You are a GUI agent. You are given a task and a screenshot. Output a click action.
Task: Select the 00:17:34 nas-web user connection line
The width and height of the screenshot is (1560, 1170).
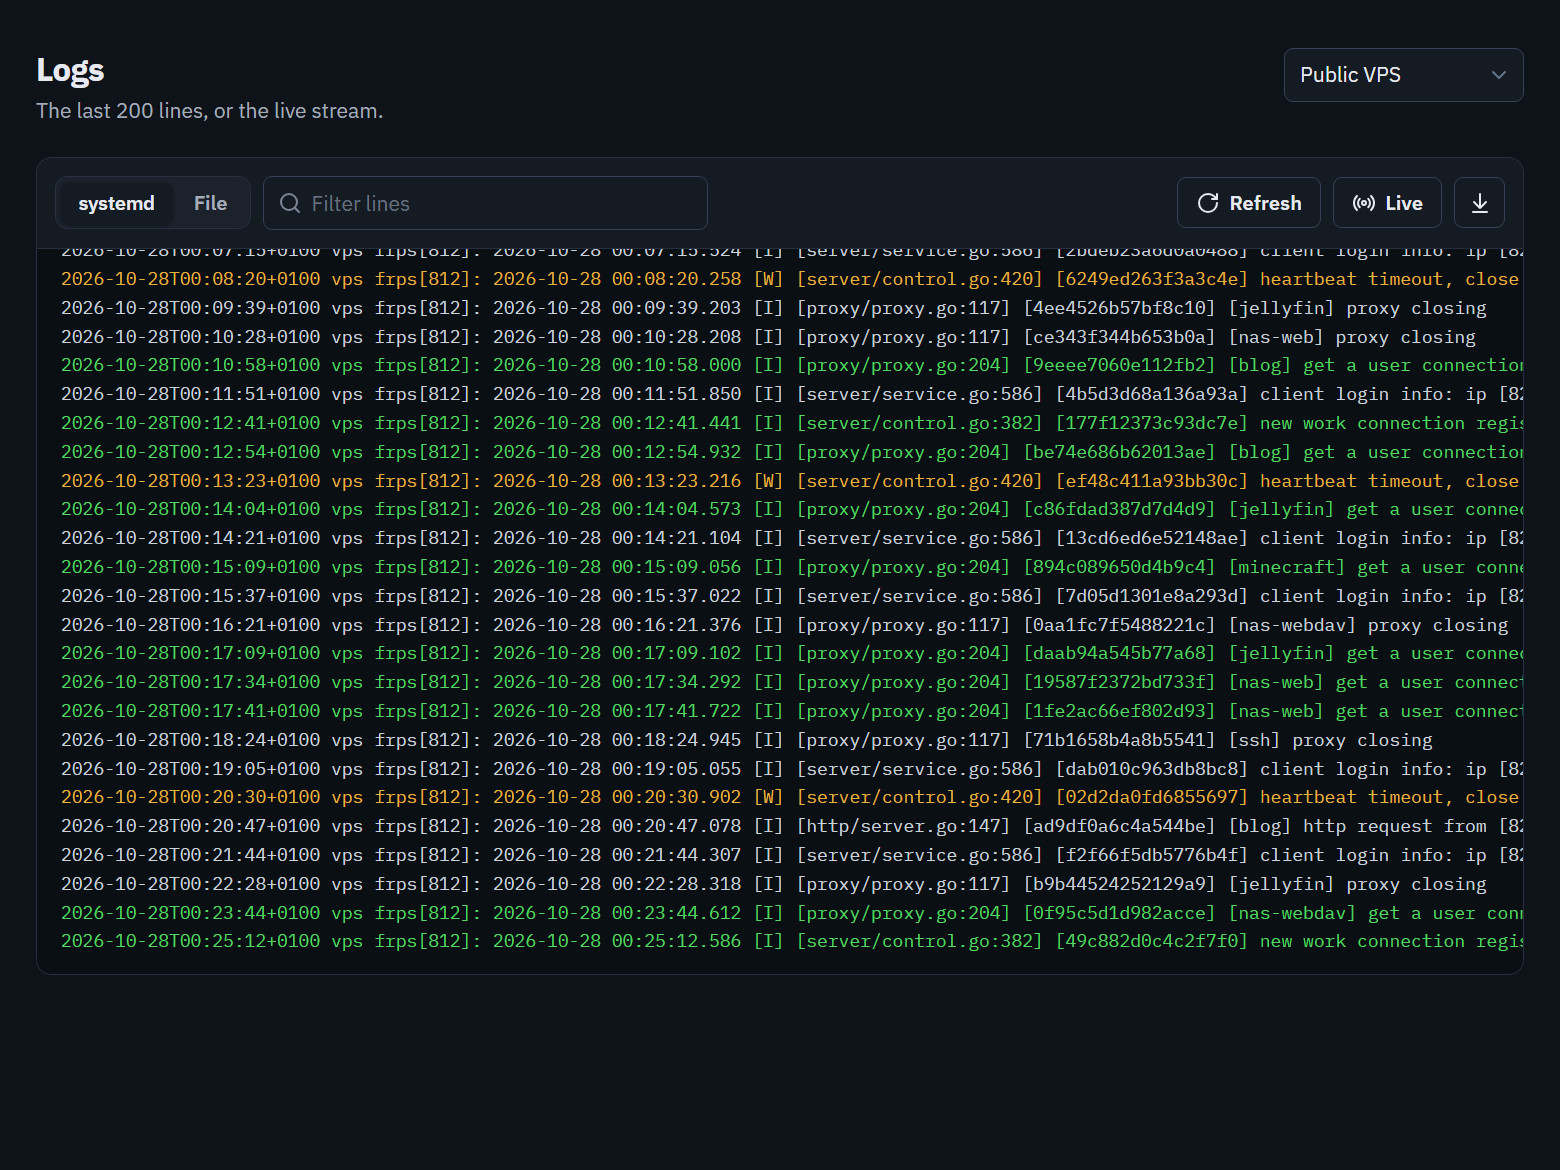[x=790, y=682]
